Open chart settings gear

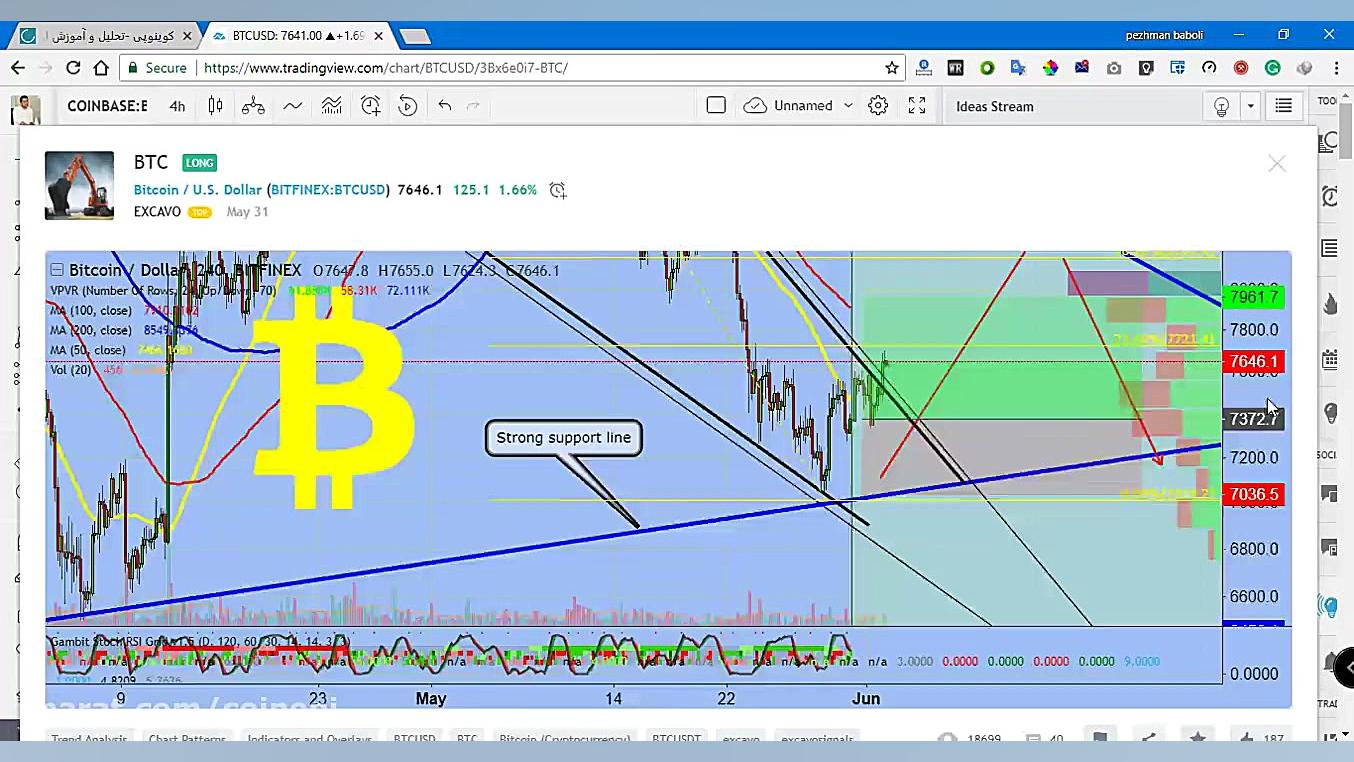[x=878, y=106]
